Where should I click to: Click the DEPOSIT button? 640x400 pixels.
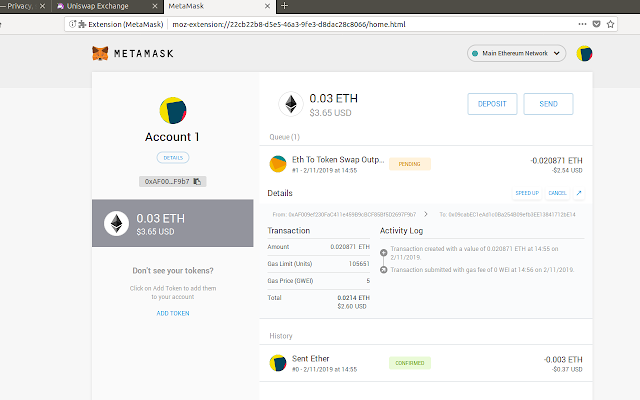point(492,104)
